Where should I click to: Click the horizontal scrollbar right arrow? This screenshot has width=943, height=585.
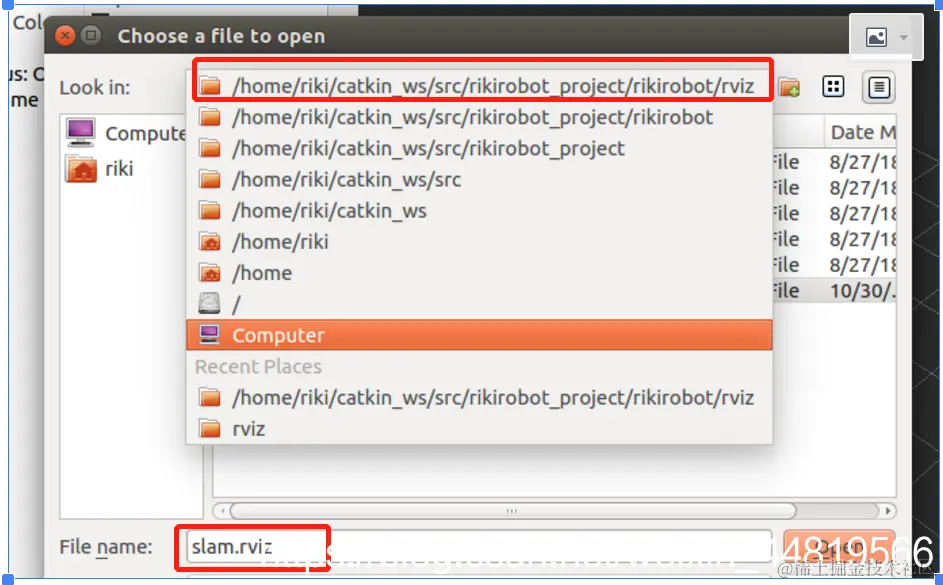pyautogui.click(x=888, y=511)
